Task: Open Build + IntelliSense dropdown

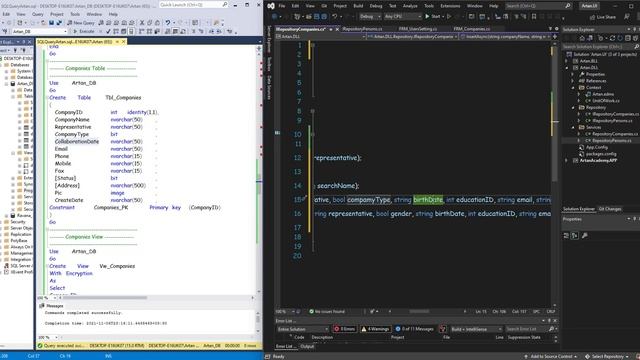Action: click(476, 329)
